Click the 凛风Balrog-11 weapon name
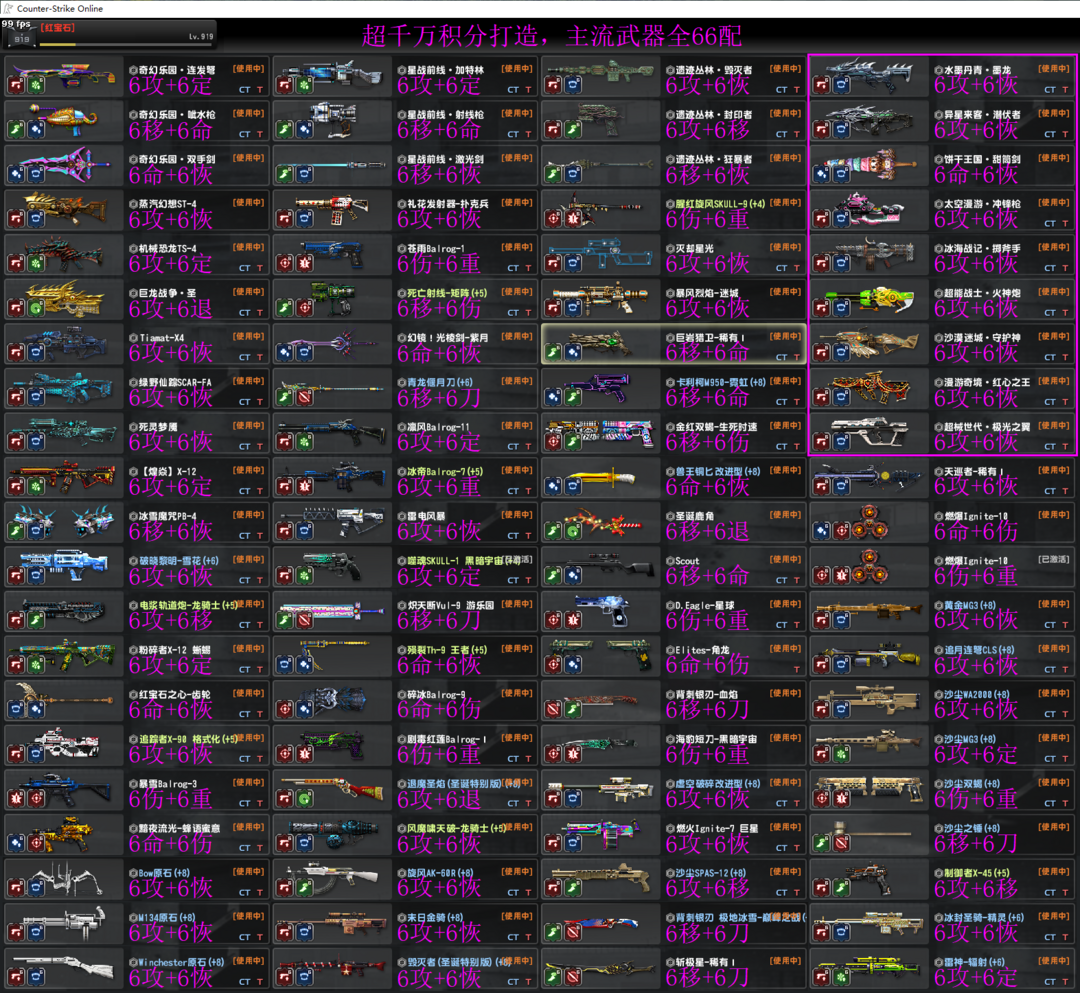Image resolution: width=1080 pixels, height=993 pixels. pyautogui.click(x=438, y=427)
